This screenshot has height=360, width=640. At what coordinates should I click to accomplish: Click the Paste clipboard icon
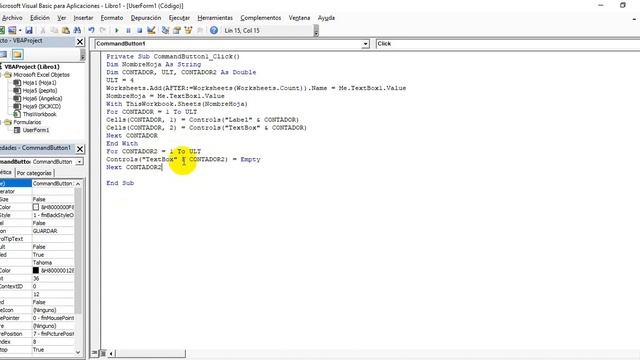click(65, 30)
